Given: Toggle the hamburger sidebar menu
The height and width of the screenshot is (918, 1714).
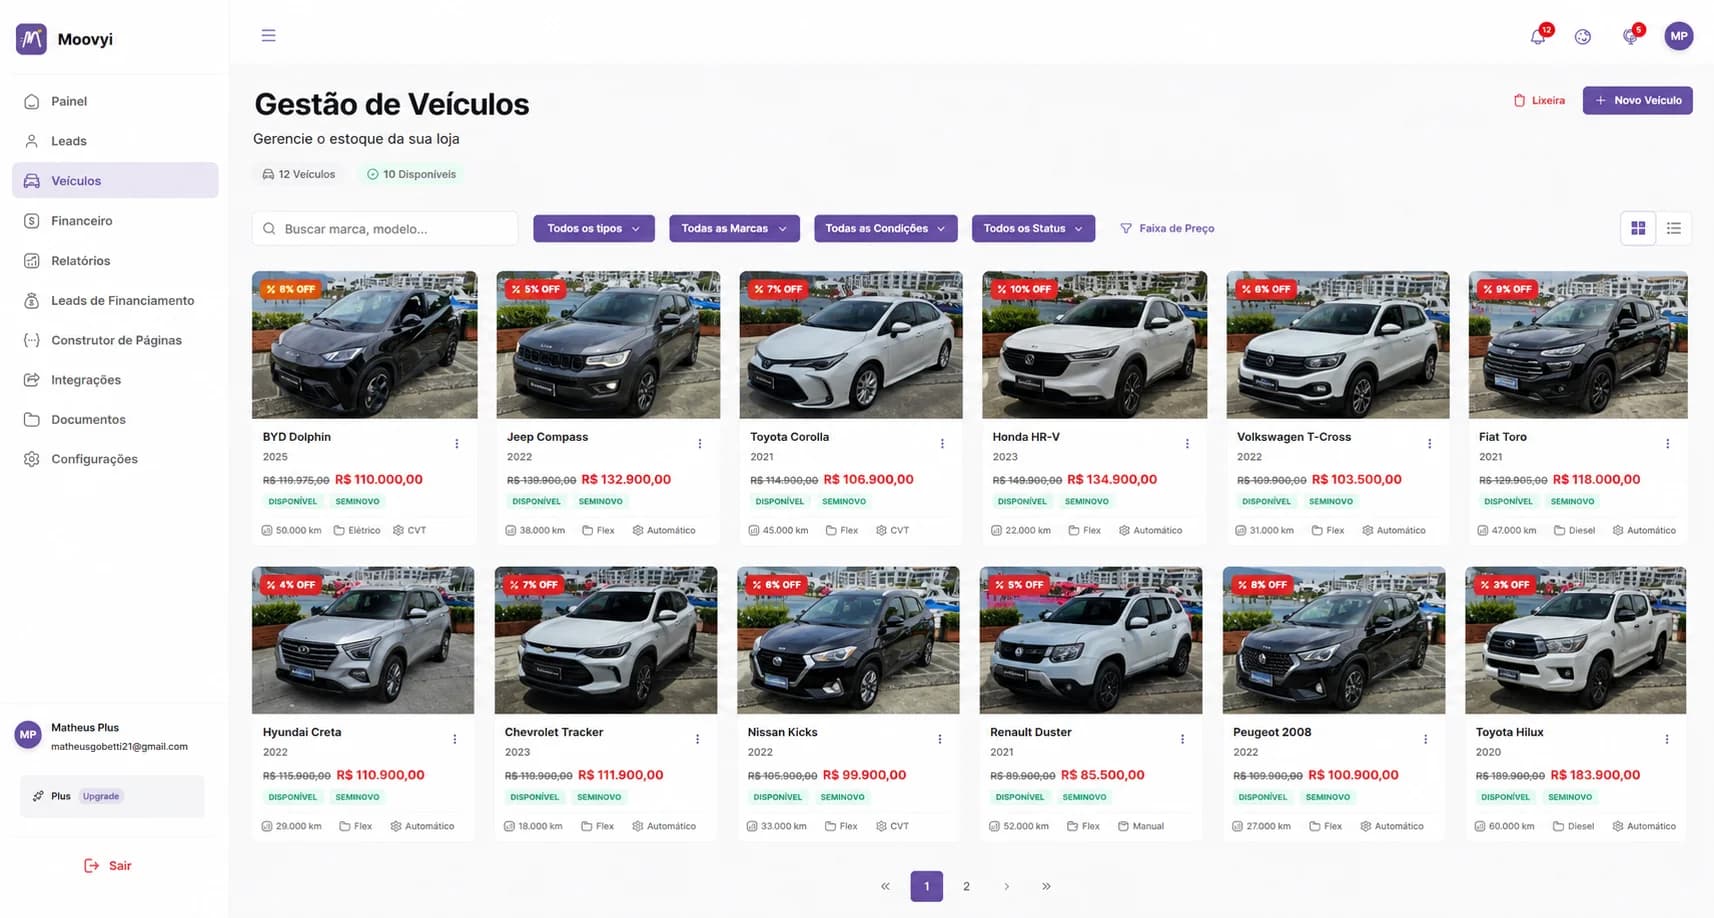Looking at the screenshot, I should pyautogui.click(x=268, y=36).
